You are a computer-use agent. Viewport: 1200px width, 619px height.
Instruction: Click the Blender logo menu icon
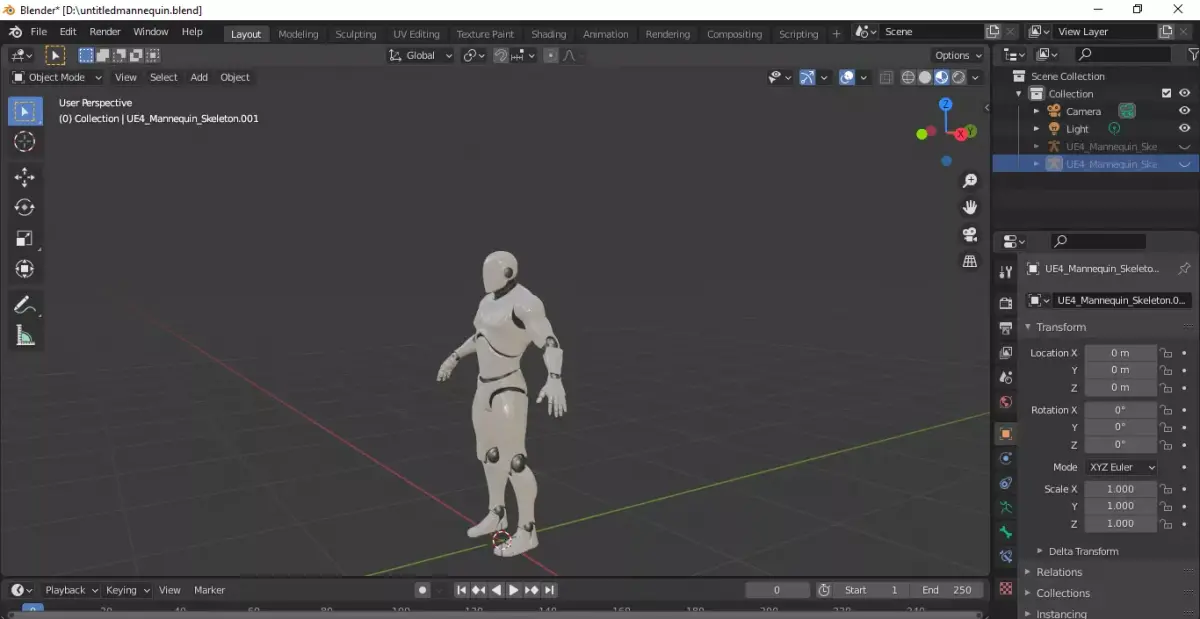(x=15, y=32)
